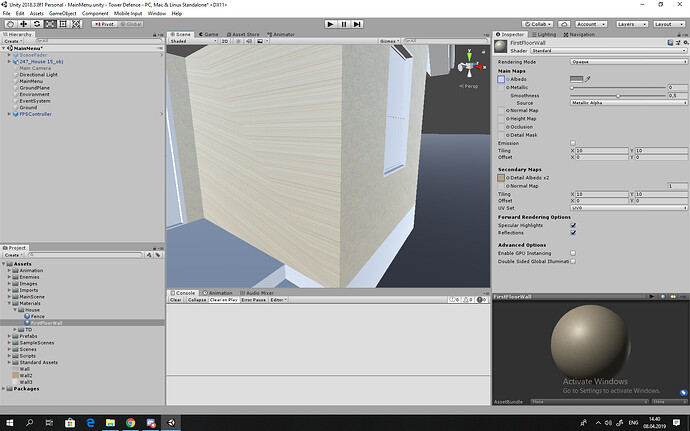This screenshot has height=431, width=690.
Task: Open the GameObject menu
Action: click(x=62, y=13)
